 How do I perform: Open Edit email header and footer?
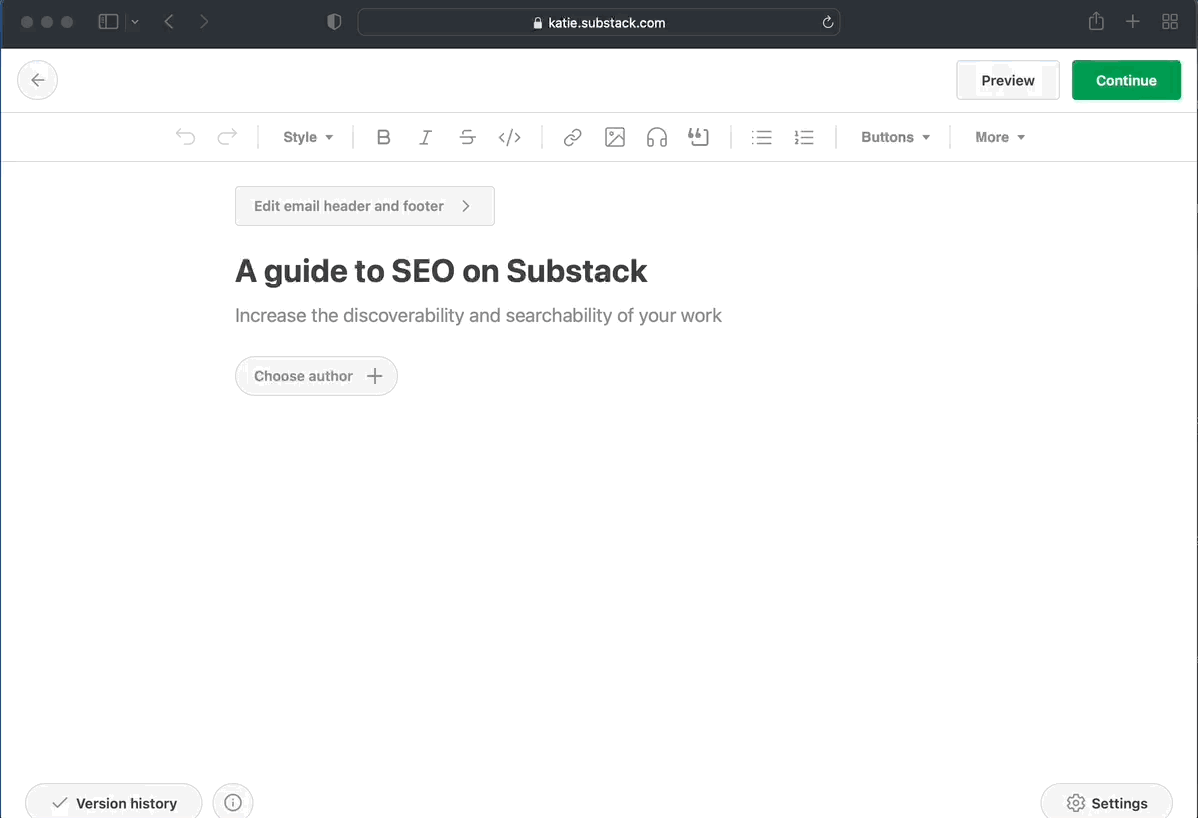click(x=364, y=206)
